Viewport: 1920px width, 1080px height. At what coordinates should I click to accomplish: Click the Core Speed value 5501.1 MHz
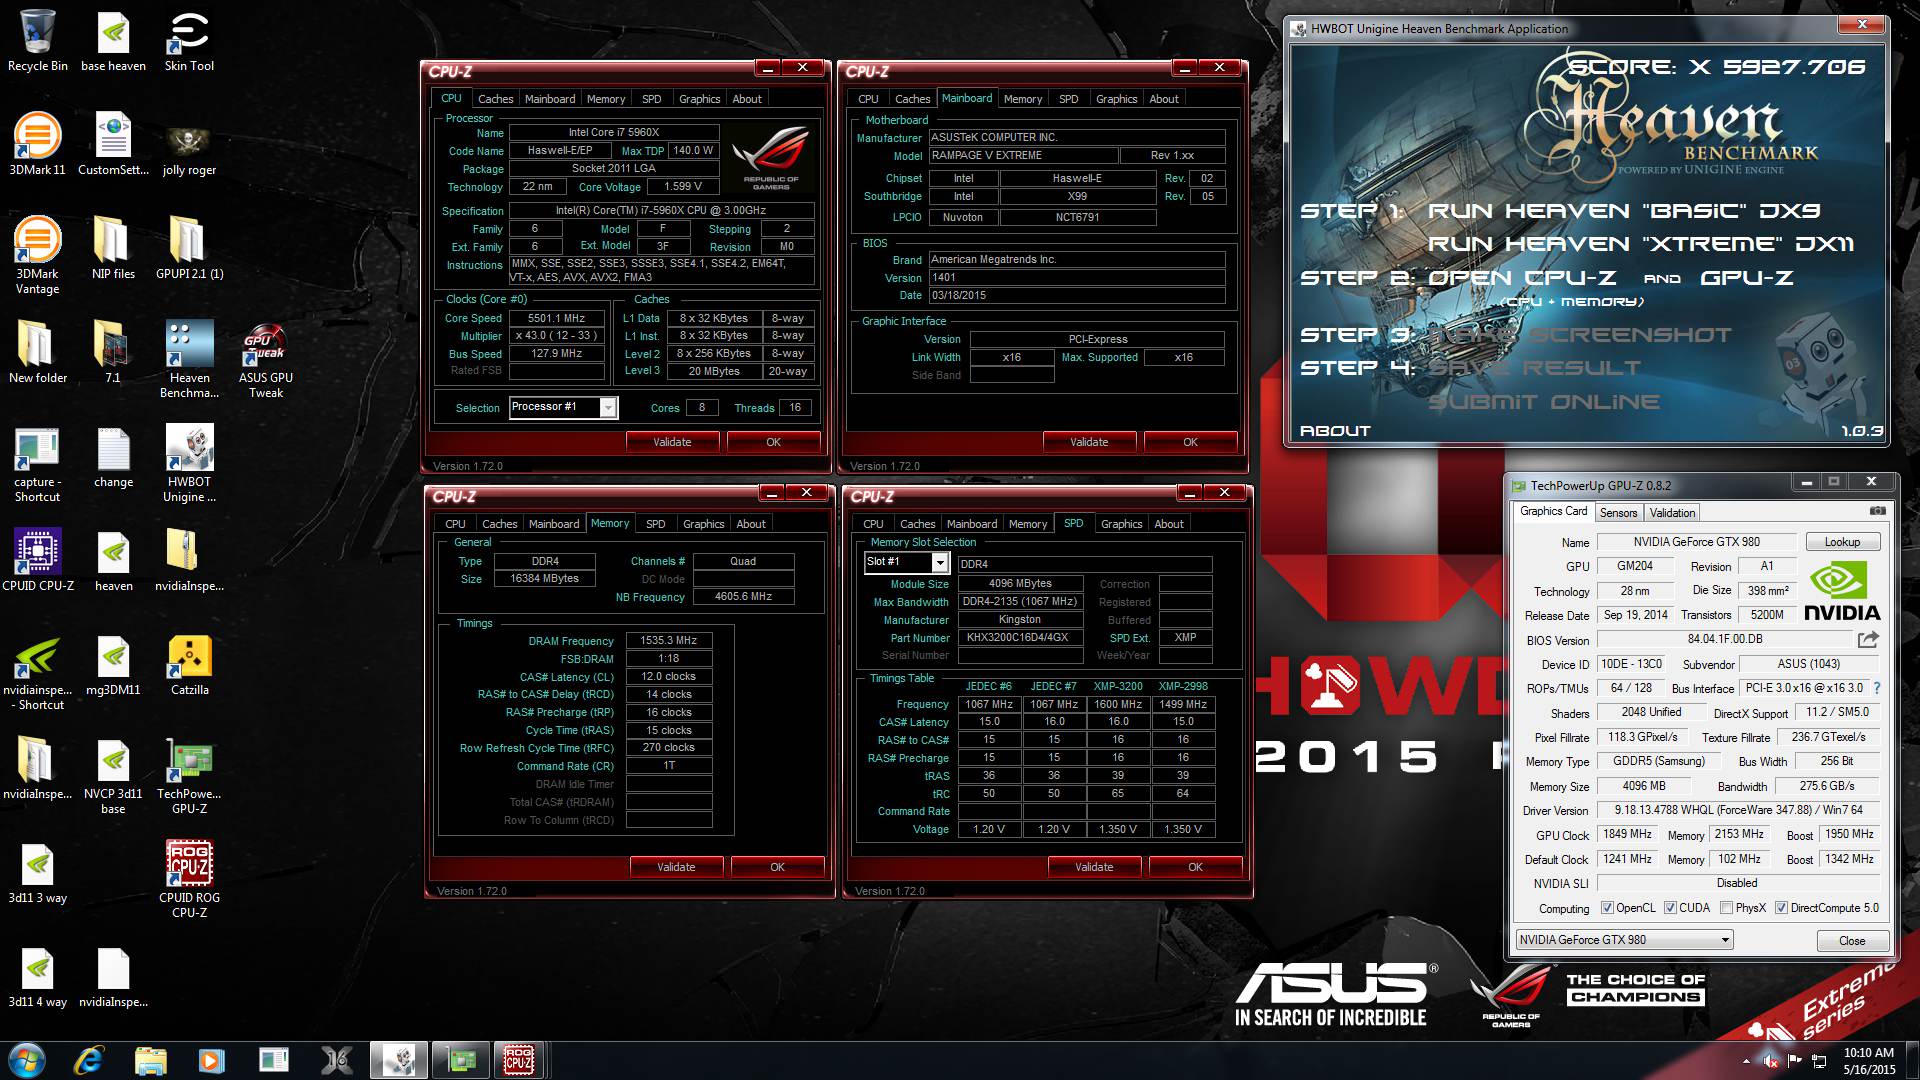pyautogui.click(x=556, y=318)
